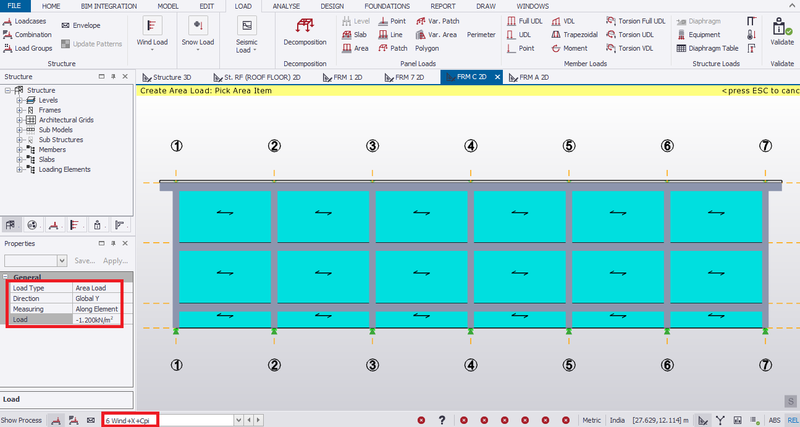This screenshot has width=800, height=427.
Task: Open the FRM A 2D view tab
Action: [x=529, y=78]
